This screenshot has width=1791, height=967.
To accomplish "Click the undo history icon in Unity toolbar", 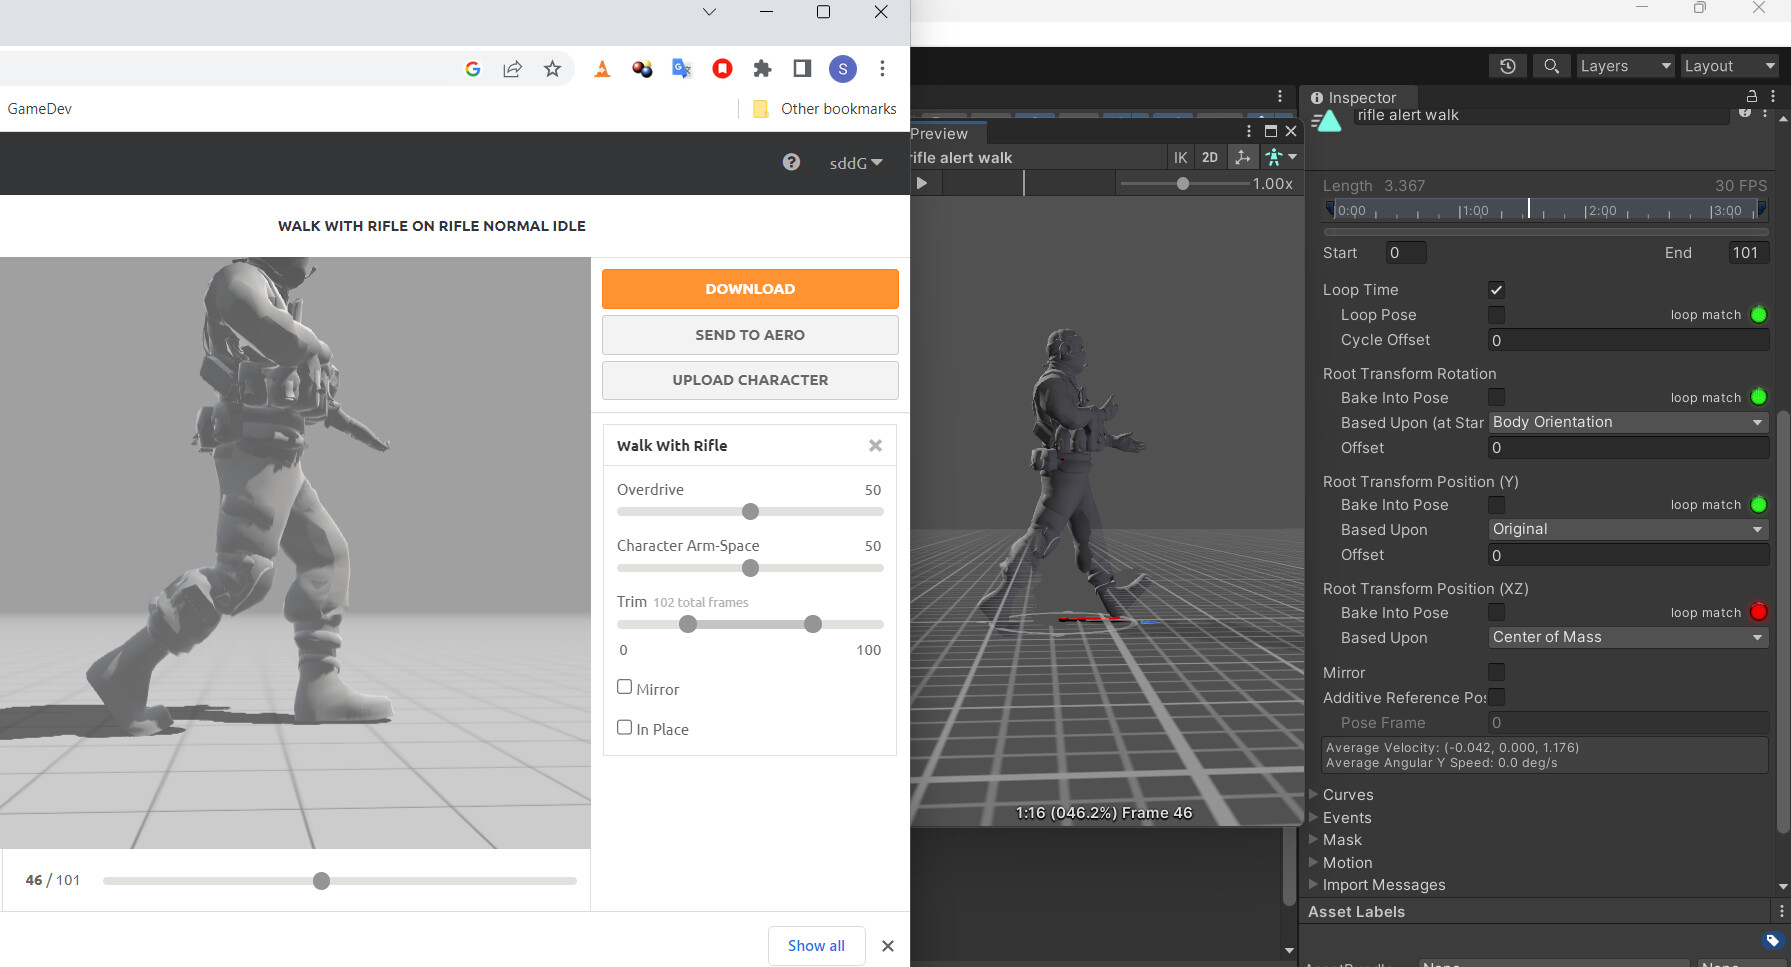I will pyautogui.click(x=1507, y=66).
